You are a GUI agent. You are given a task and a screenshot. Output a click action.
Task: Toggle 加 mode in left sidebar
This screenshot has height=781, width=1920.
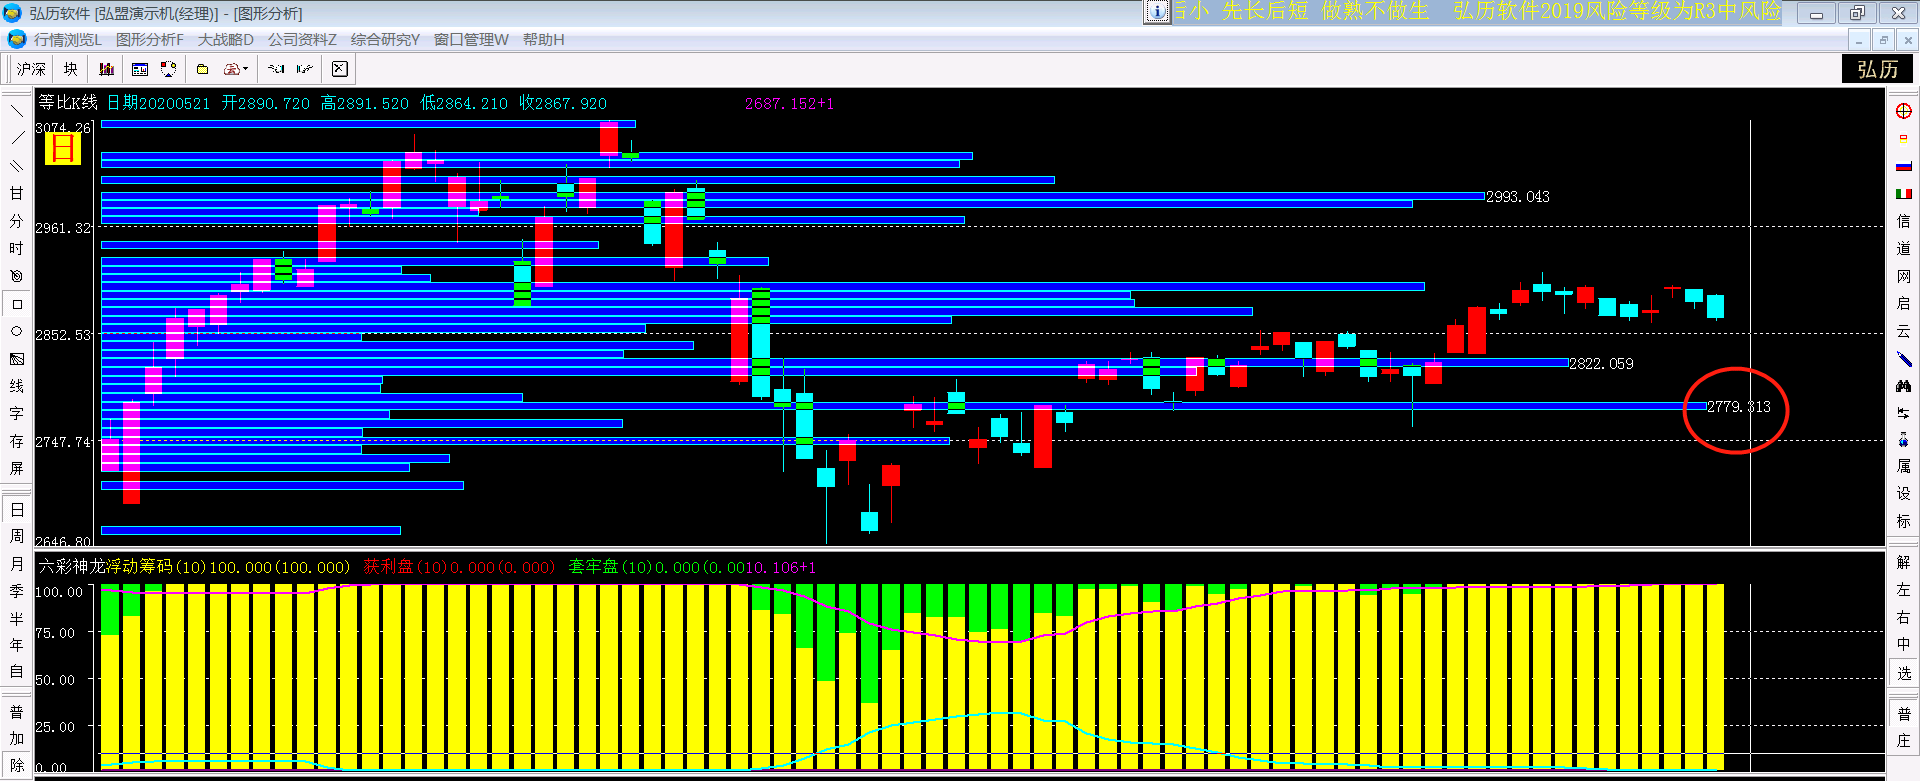tap(17, 738)
